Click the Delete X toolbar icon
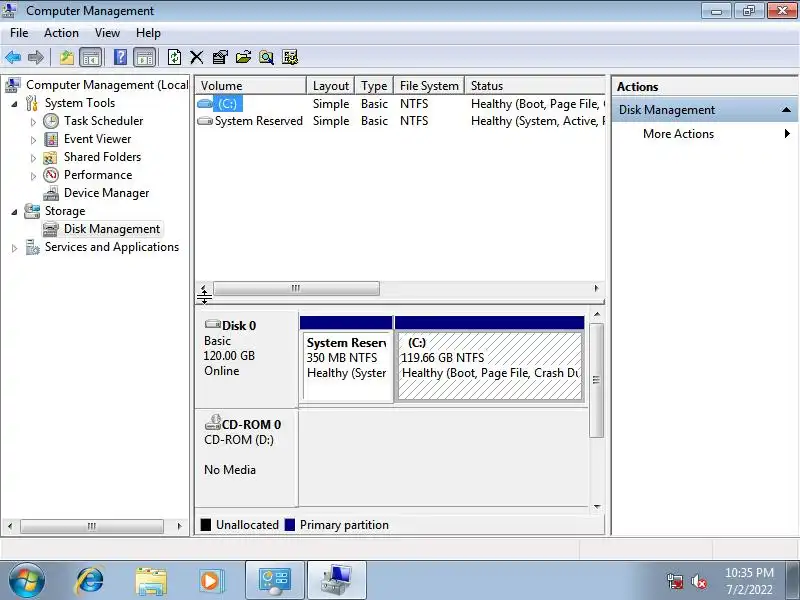 coord(196,57)
